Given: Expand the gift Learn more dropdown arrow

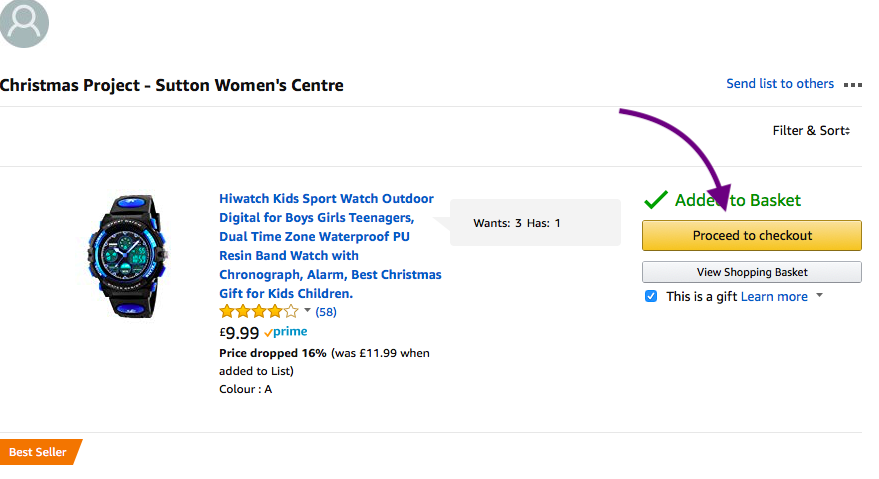Looking at the screenshot, I should tap(820, 295).
